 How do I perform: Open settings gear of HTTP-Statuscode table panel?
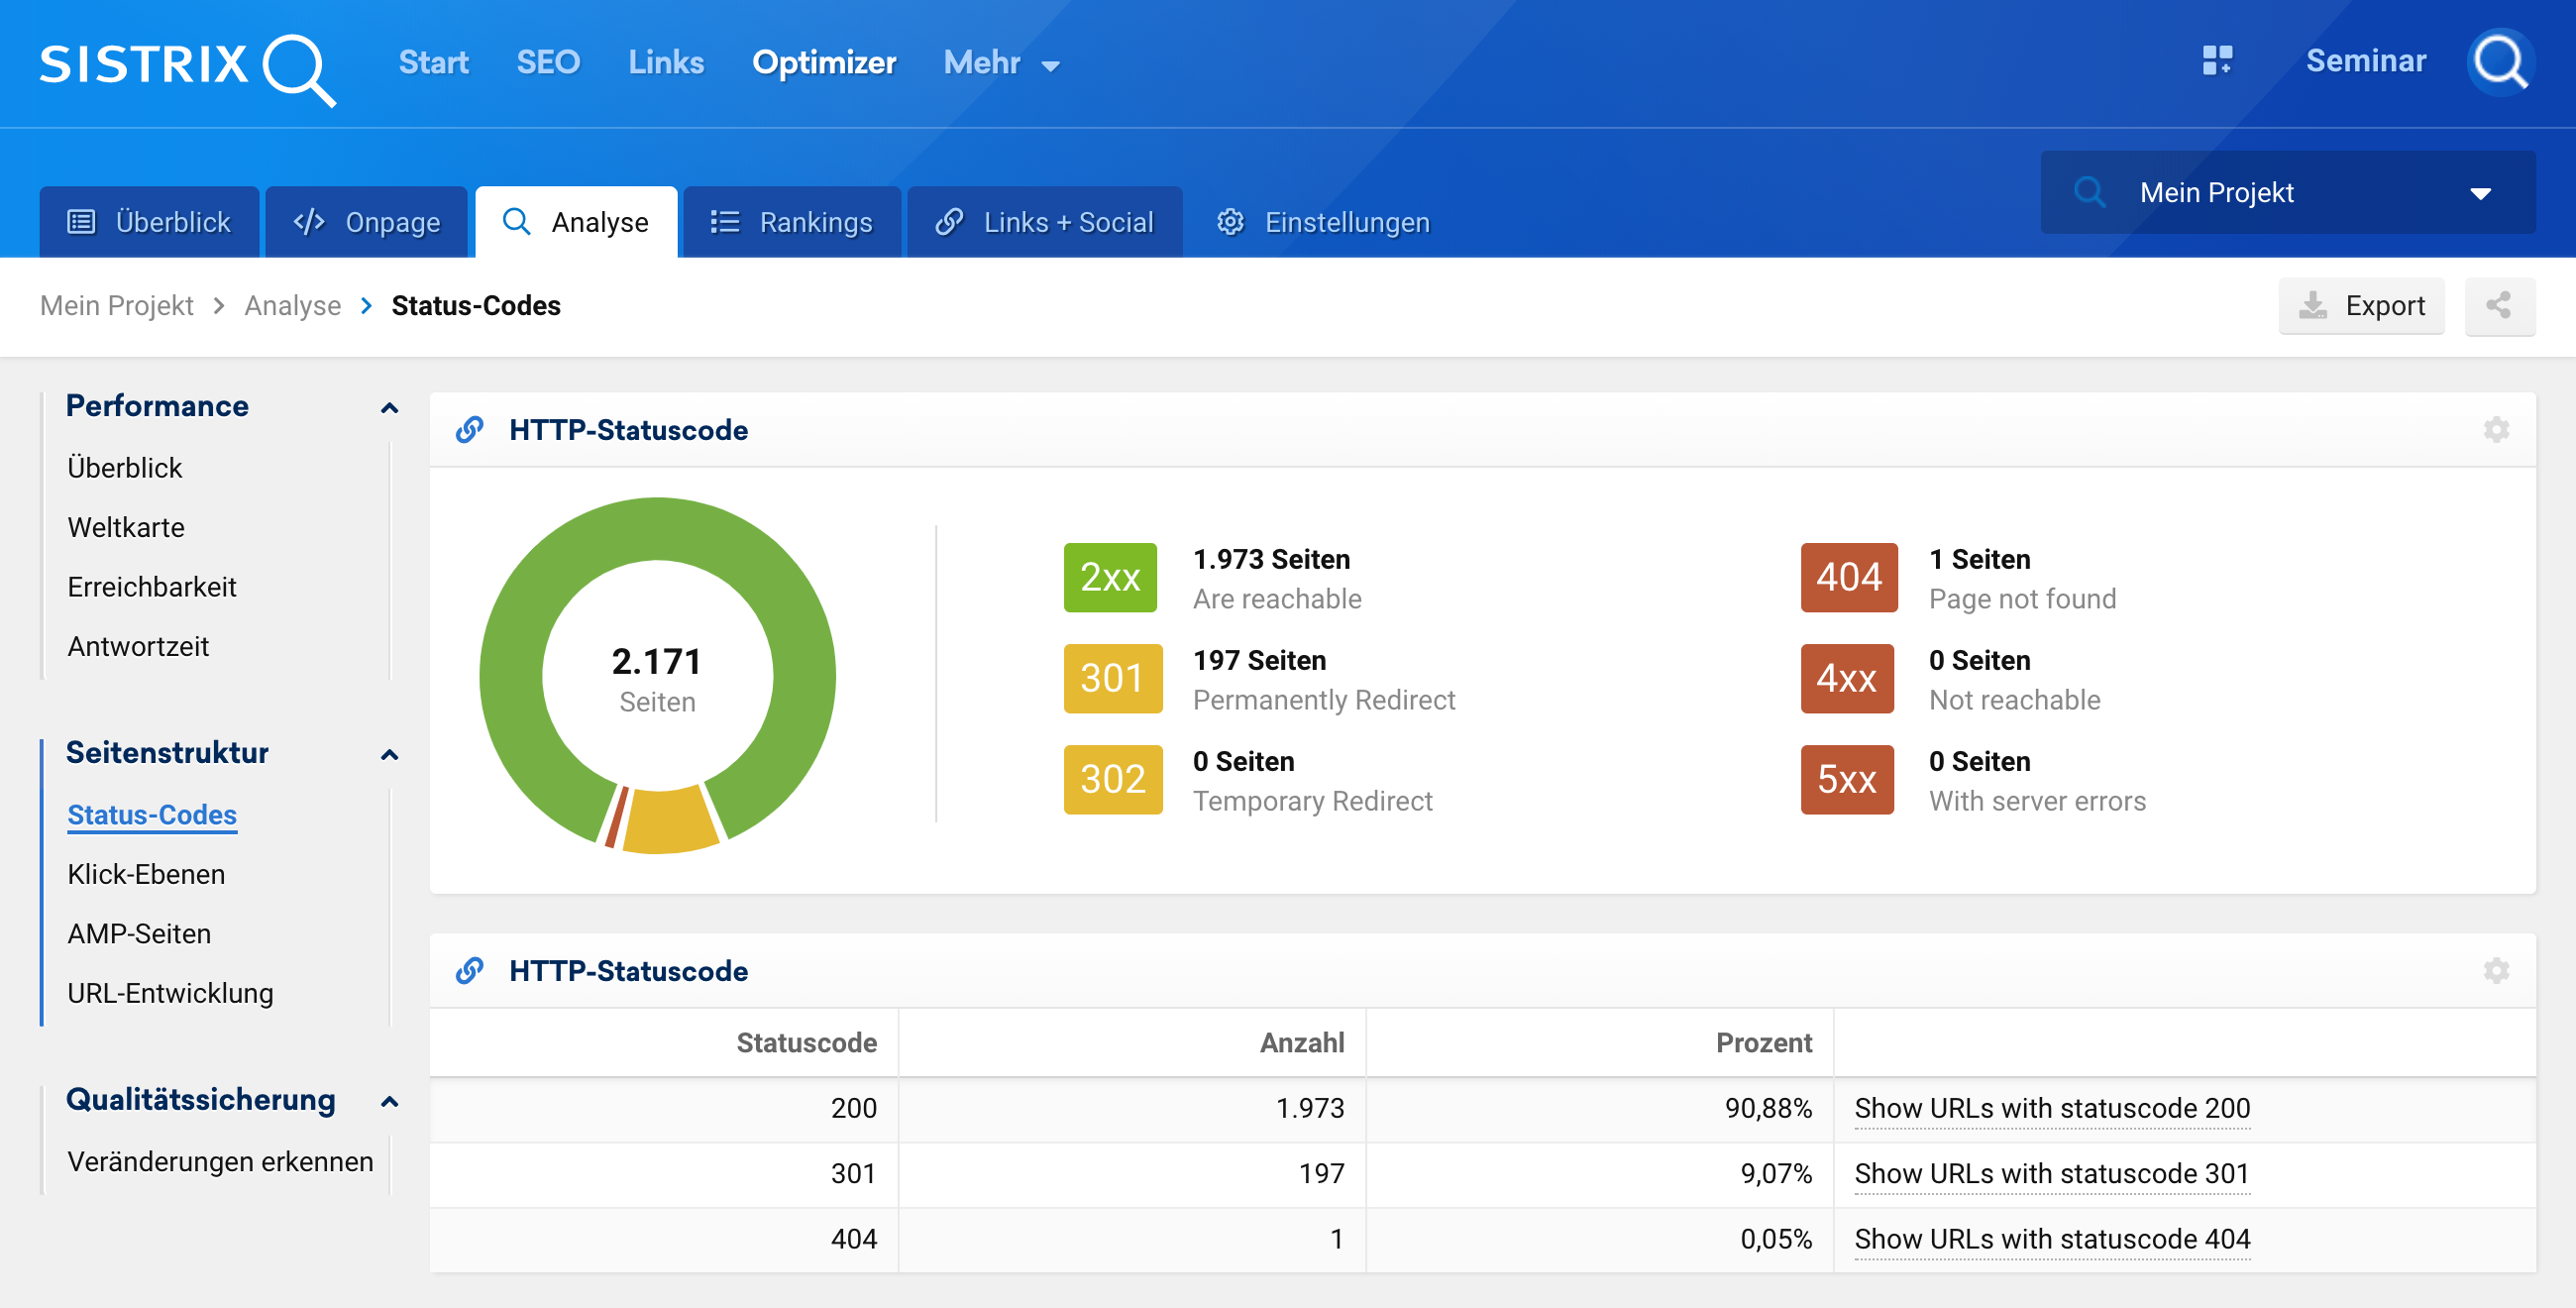point(2496,971)
